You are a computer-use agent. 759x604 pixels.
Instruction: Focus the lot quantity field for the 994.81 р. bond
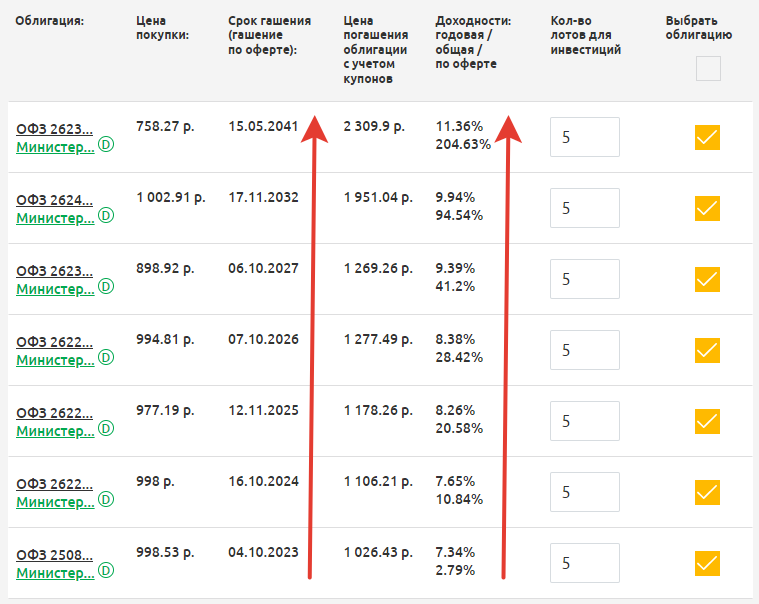(x=584, y=350)
